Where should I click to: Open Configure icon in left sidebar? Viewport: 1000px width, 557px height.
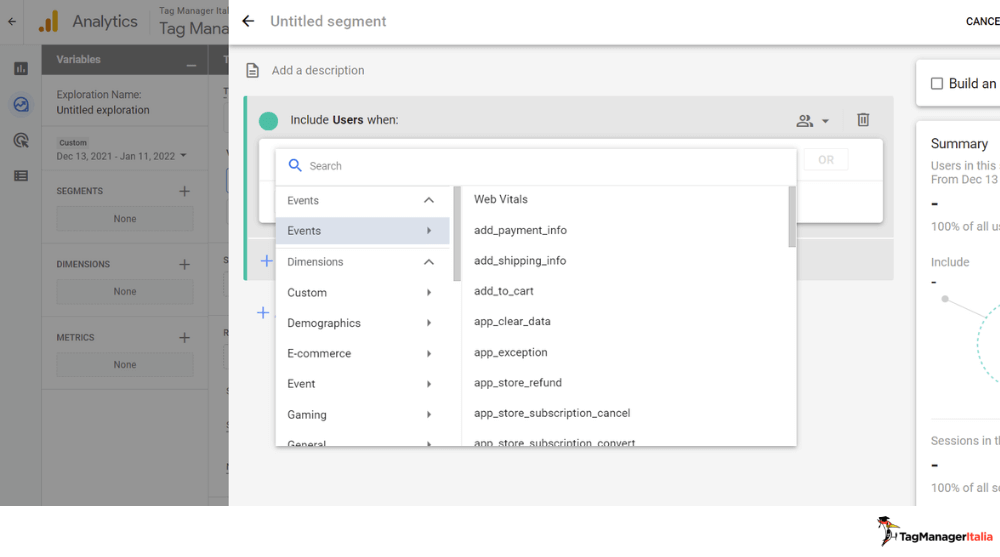(x=21, y=175)
